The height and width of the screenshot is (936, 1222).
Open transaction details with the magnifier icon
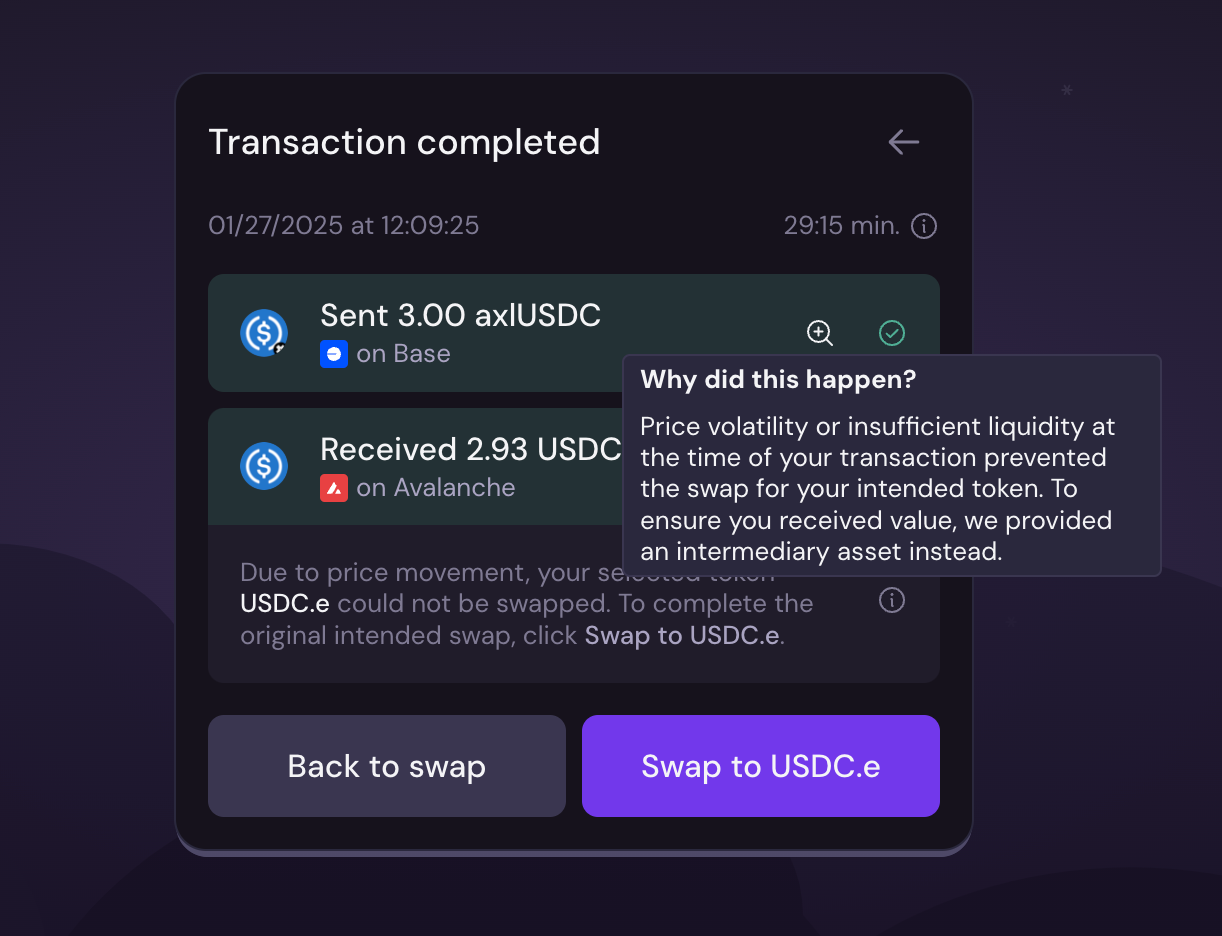(820, 333)
